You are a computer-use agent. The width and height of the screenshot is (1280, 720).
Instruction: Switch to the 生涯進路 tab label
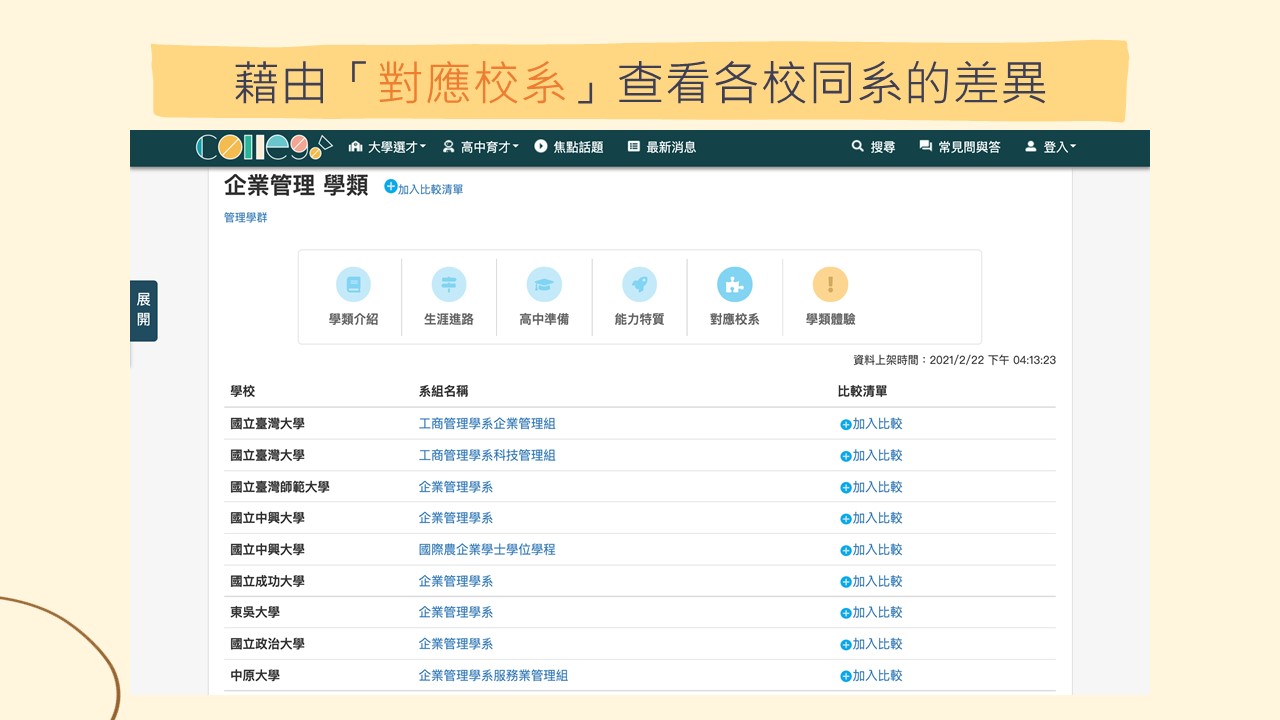pos(449,320)
